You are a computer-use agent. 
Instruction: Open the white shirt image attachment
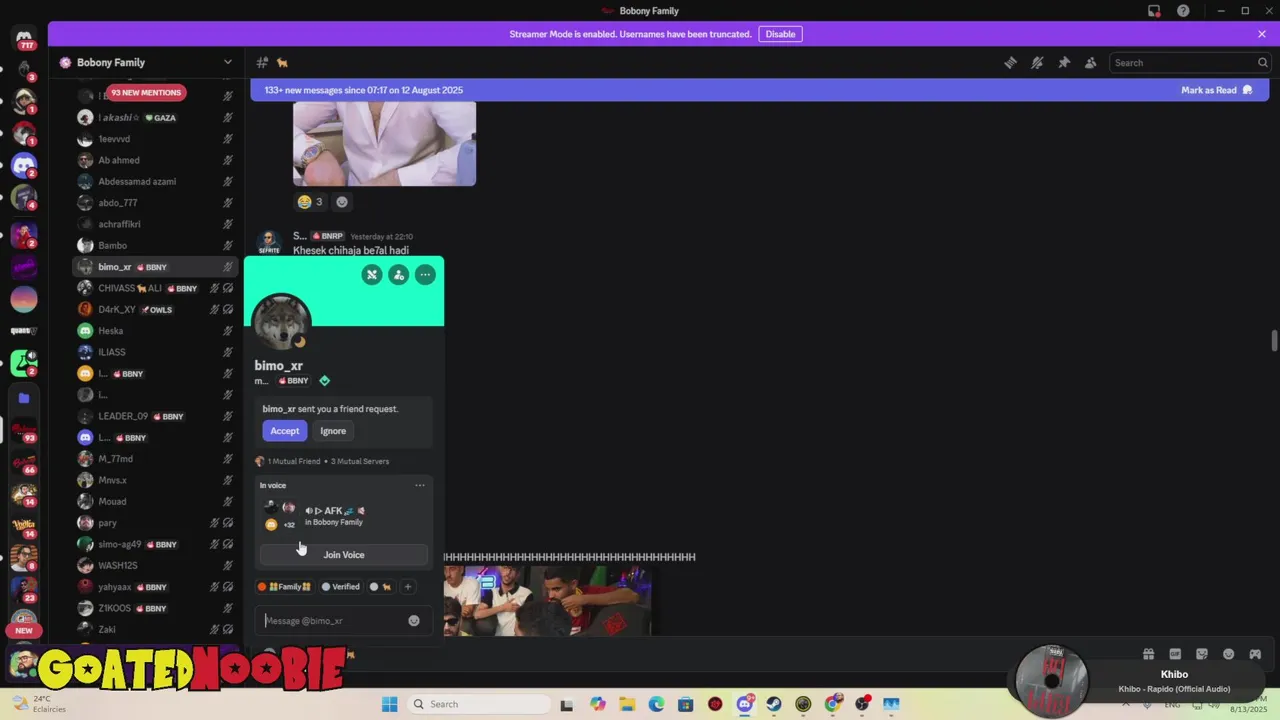click(384, 143)
